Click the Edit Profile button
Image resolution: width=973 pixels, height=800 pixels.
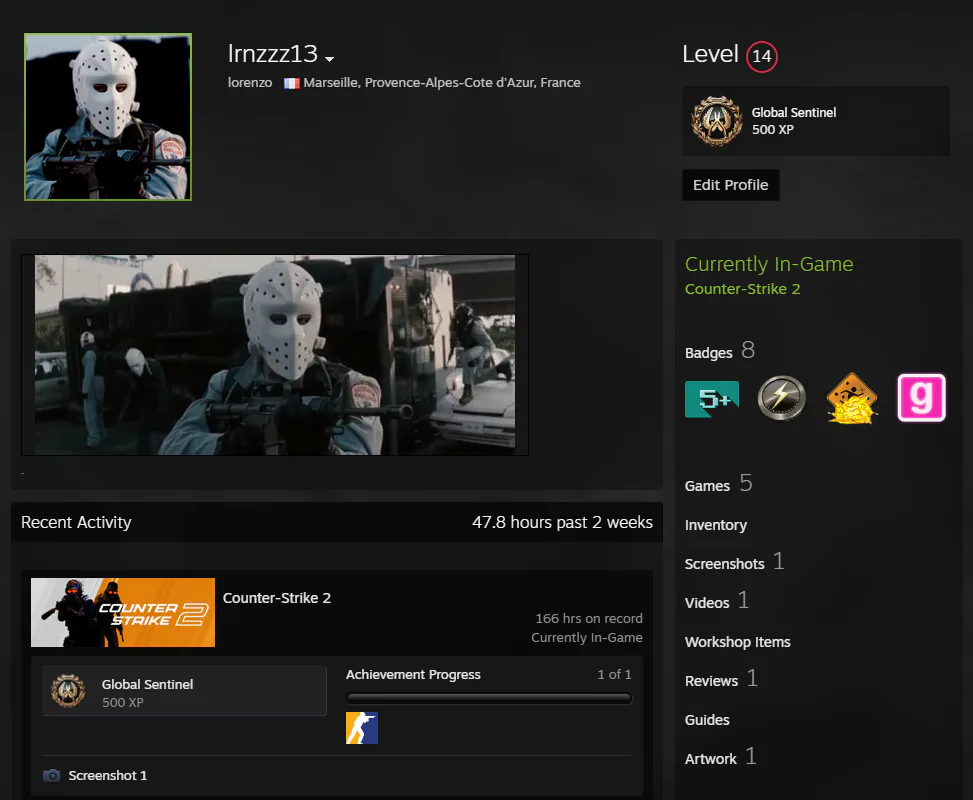point(730,185)
